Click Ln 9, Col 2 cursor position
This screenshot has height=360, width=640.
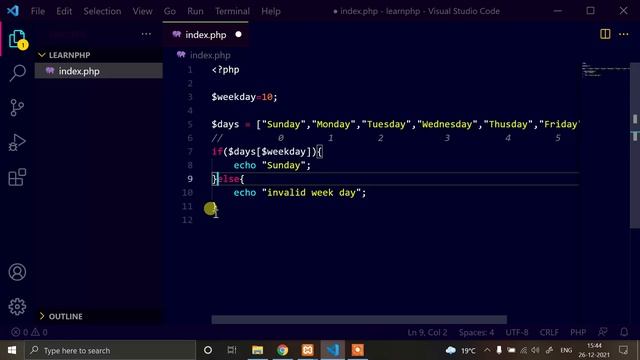tap(427, 332)
